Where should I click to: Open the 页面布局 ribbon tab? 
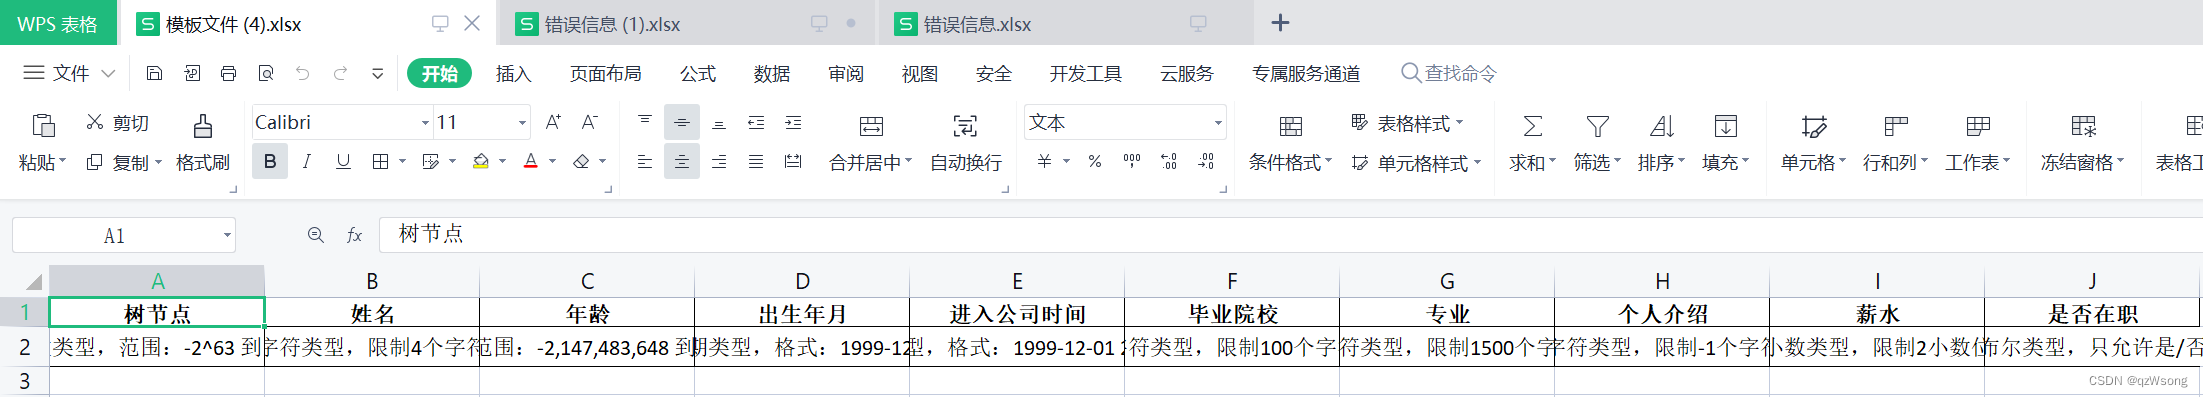(x=605, y=74)
